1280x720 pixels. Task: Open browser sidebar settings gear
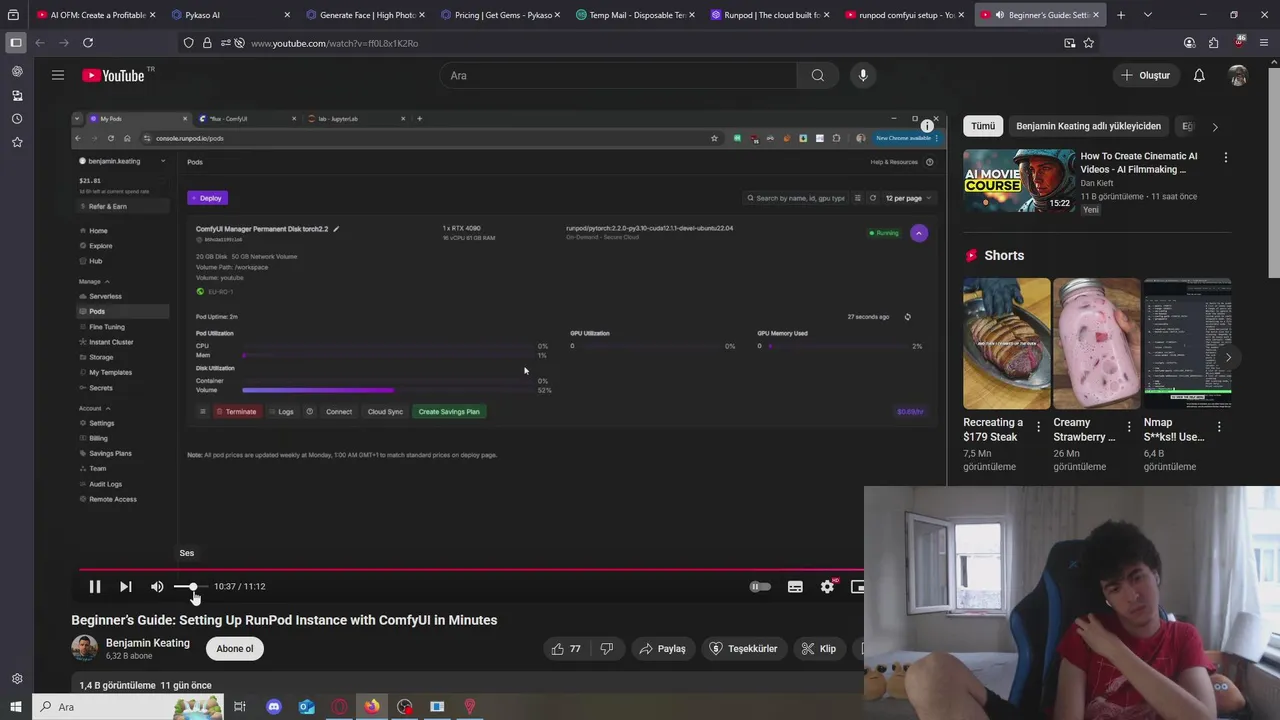click(x=17, y=679)
